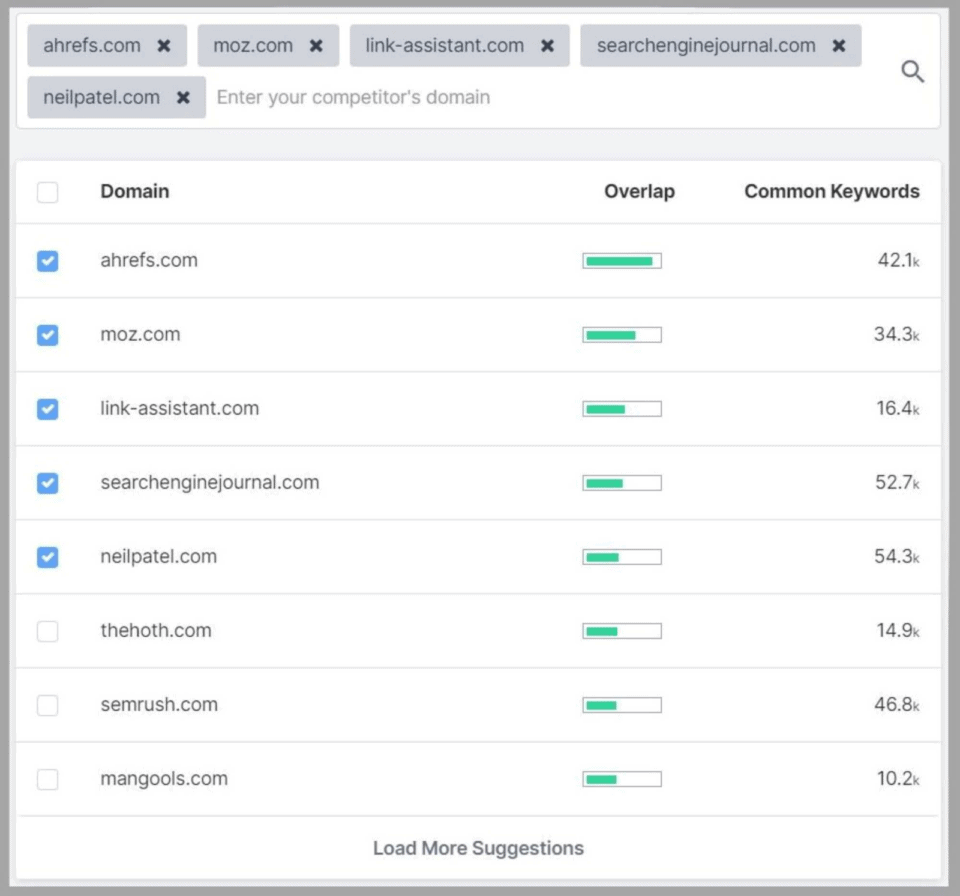
Task: Sort by Common Keywords column header
Action: (831, 192)
